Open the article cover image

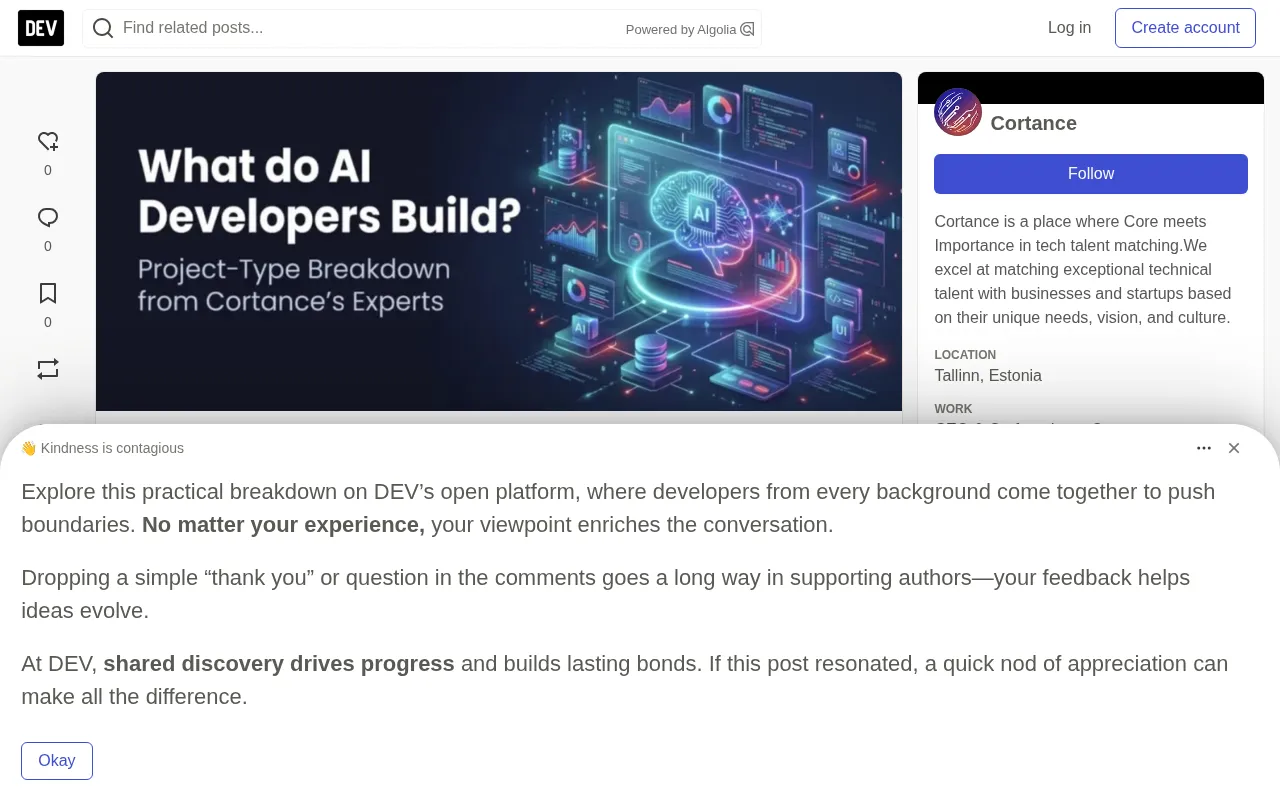tap(499, 241)
